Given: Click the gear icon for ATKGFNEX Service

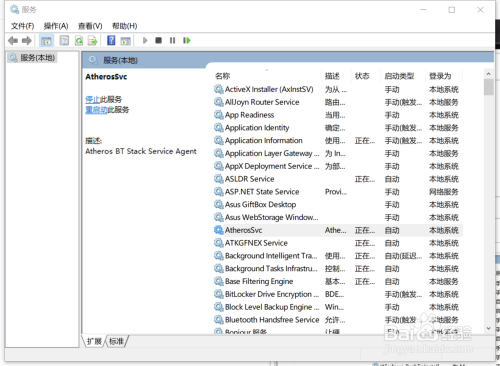Looking at the screenshot, I should pos(219,243).
